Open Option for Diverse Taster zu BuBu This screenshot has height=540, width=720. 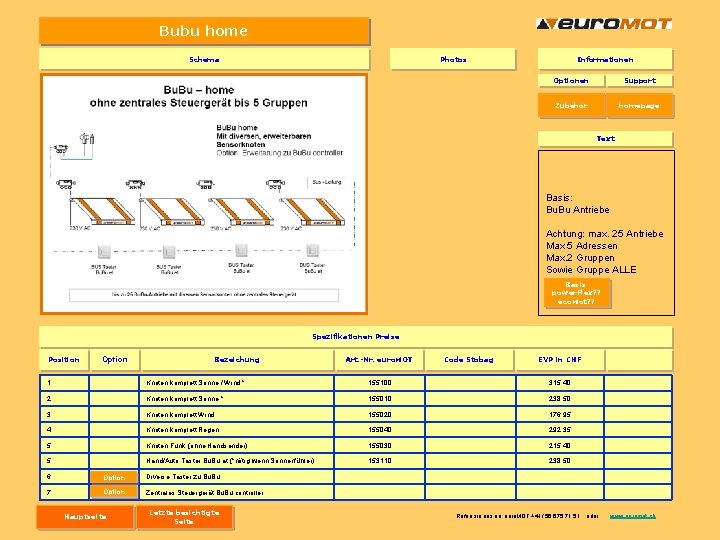[x=114, y=477]
